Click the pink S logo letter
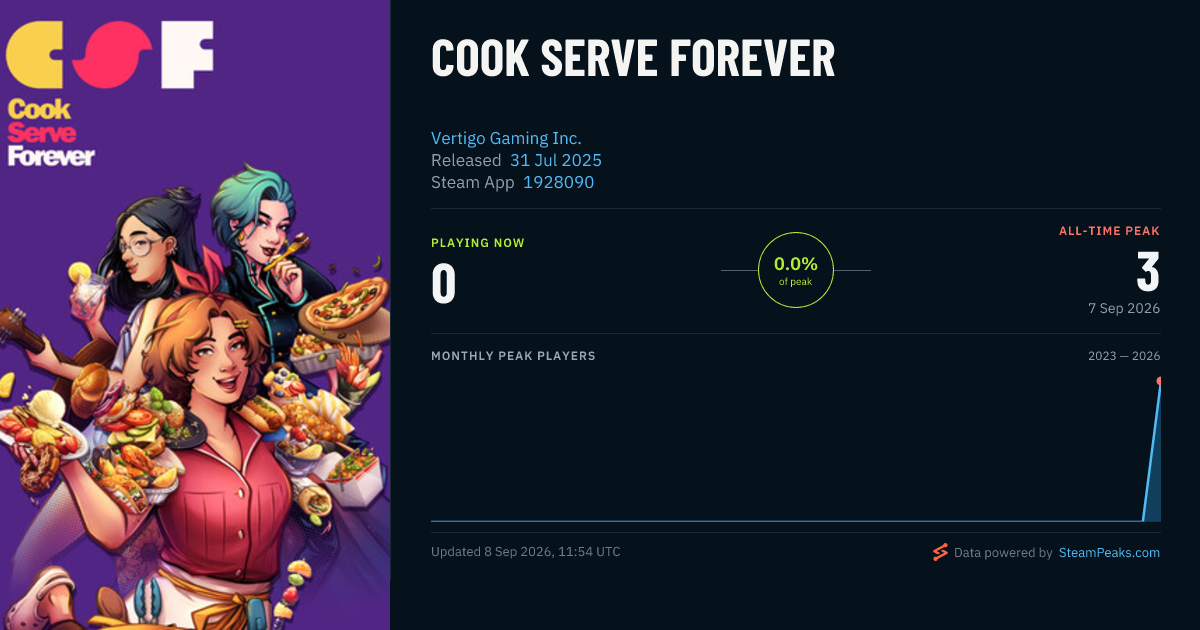The height and width of the screenshot is (630, 1200). (104, 55)
